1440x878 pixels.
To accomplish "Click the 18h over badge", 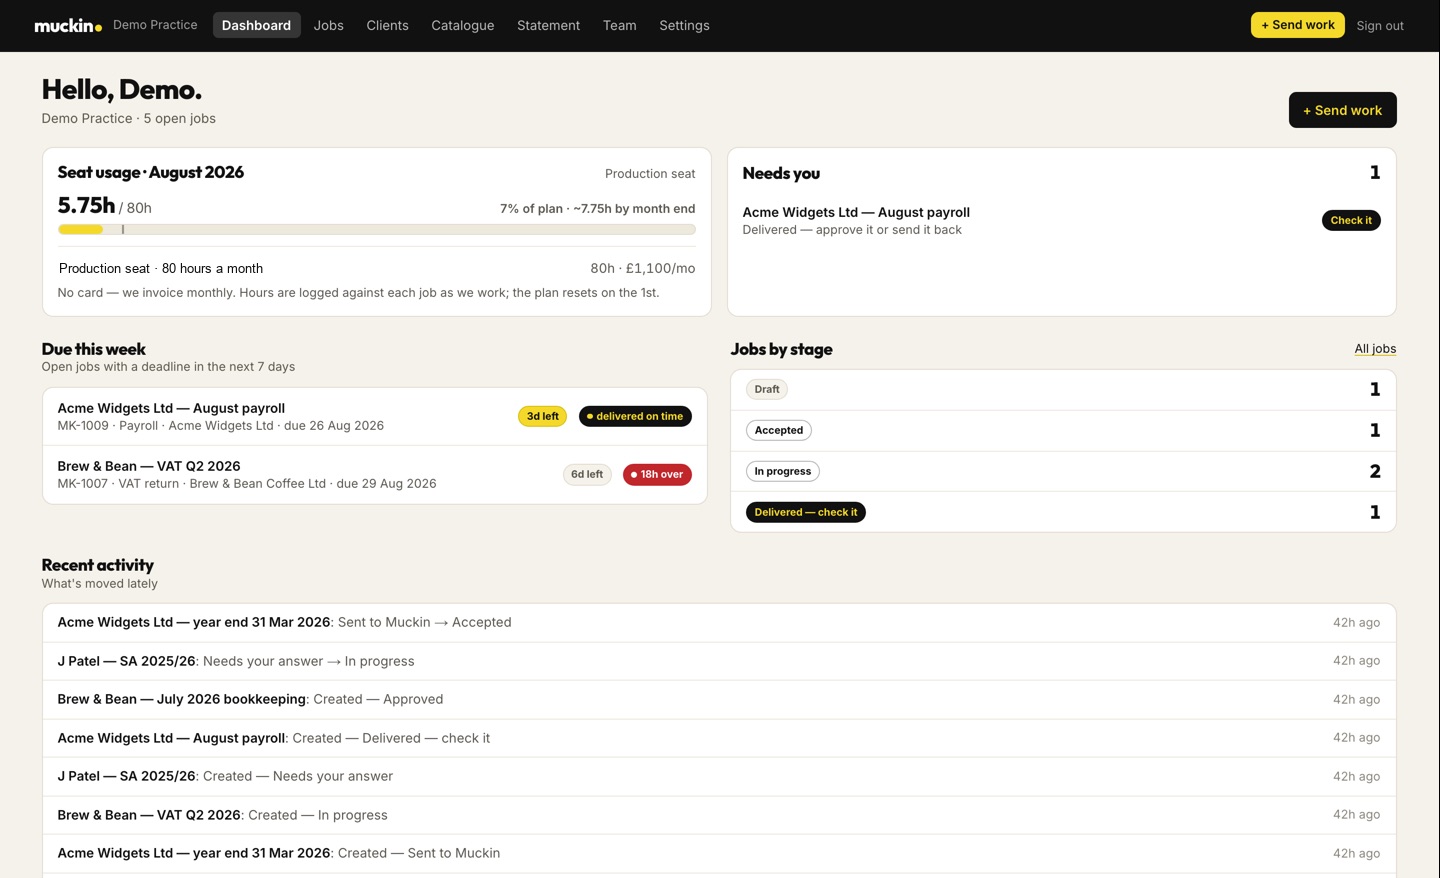I will click(657, 474).
